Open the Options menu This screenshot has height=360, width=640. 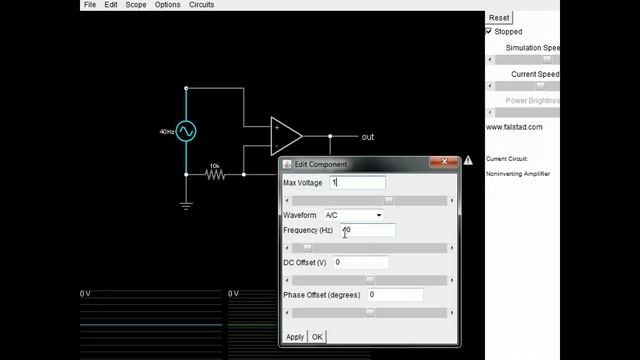[x=167, y=5]
